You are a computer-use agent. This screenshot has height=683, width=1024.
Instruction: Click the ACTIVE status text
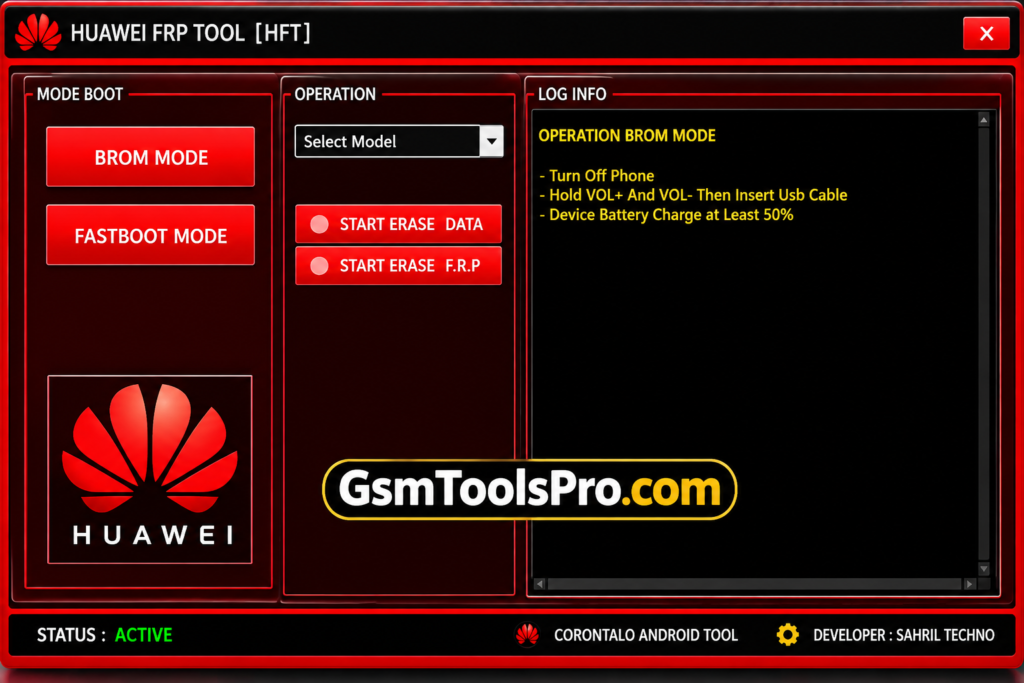tap(144, 635)
